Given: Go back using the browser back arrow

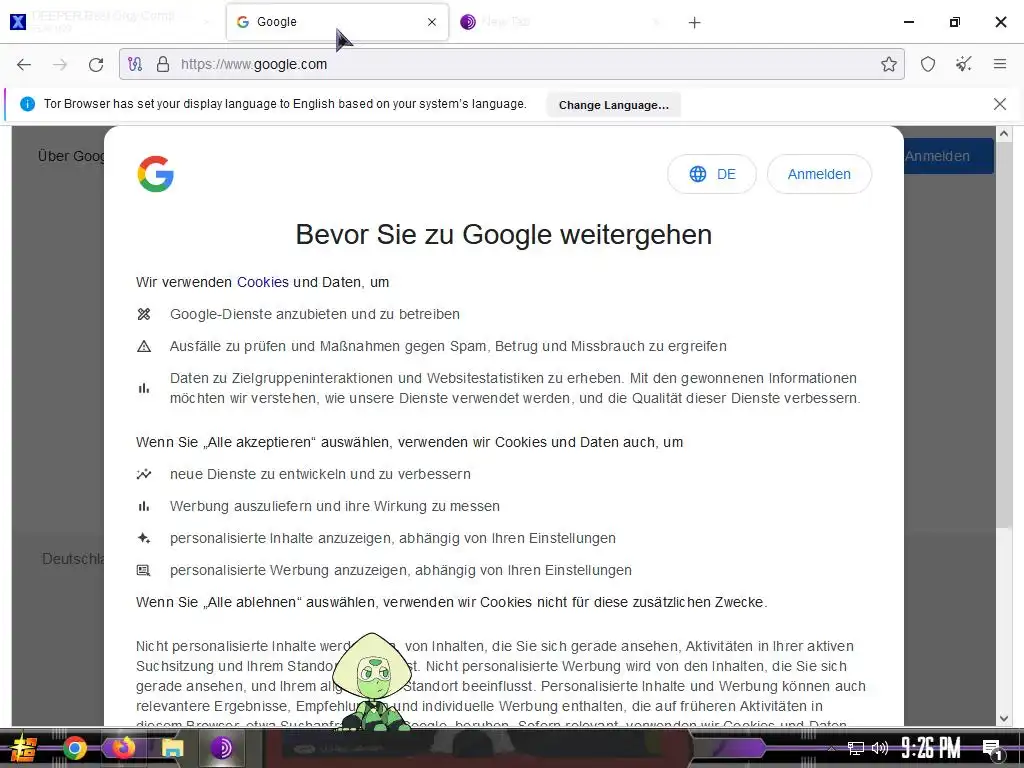Looking at the screenshot, I should (24, 64).
